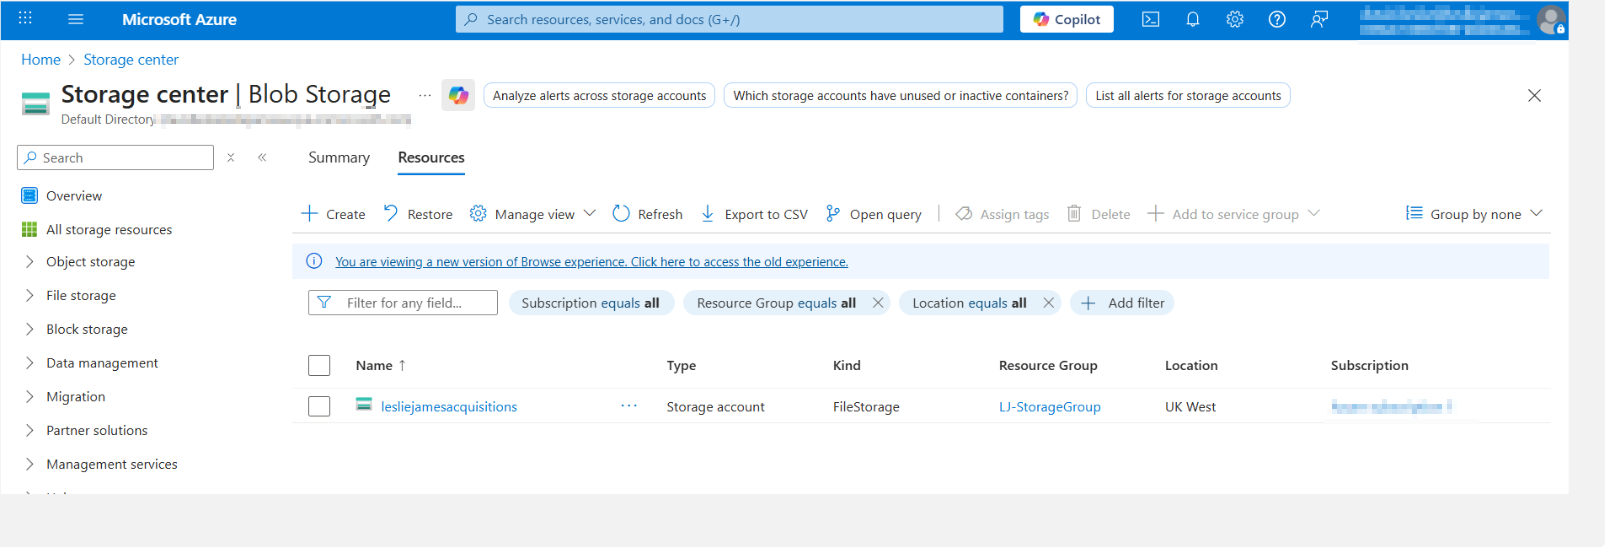The image size is (1605, 547).
Task: Click Open query in toolbar
Action: [x=874, y=213]
